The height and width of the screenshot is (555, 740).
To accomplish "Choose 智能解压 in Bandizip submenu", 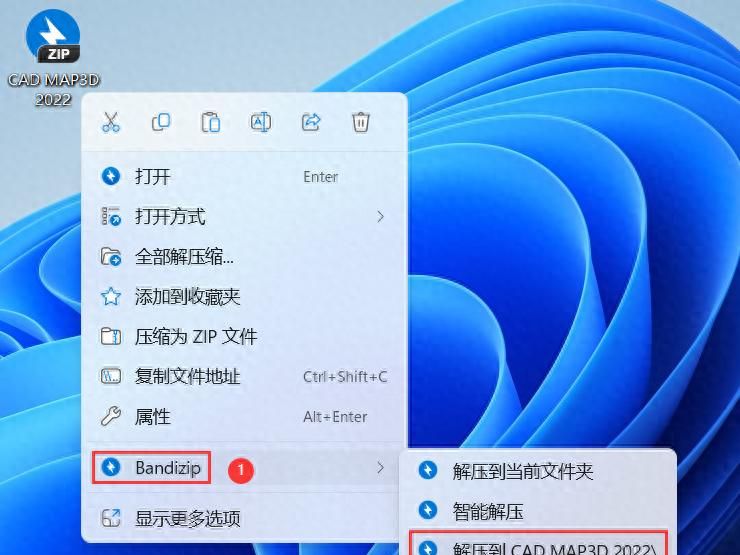I will 538,511.
